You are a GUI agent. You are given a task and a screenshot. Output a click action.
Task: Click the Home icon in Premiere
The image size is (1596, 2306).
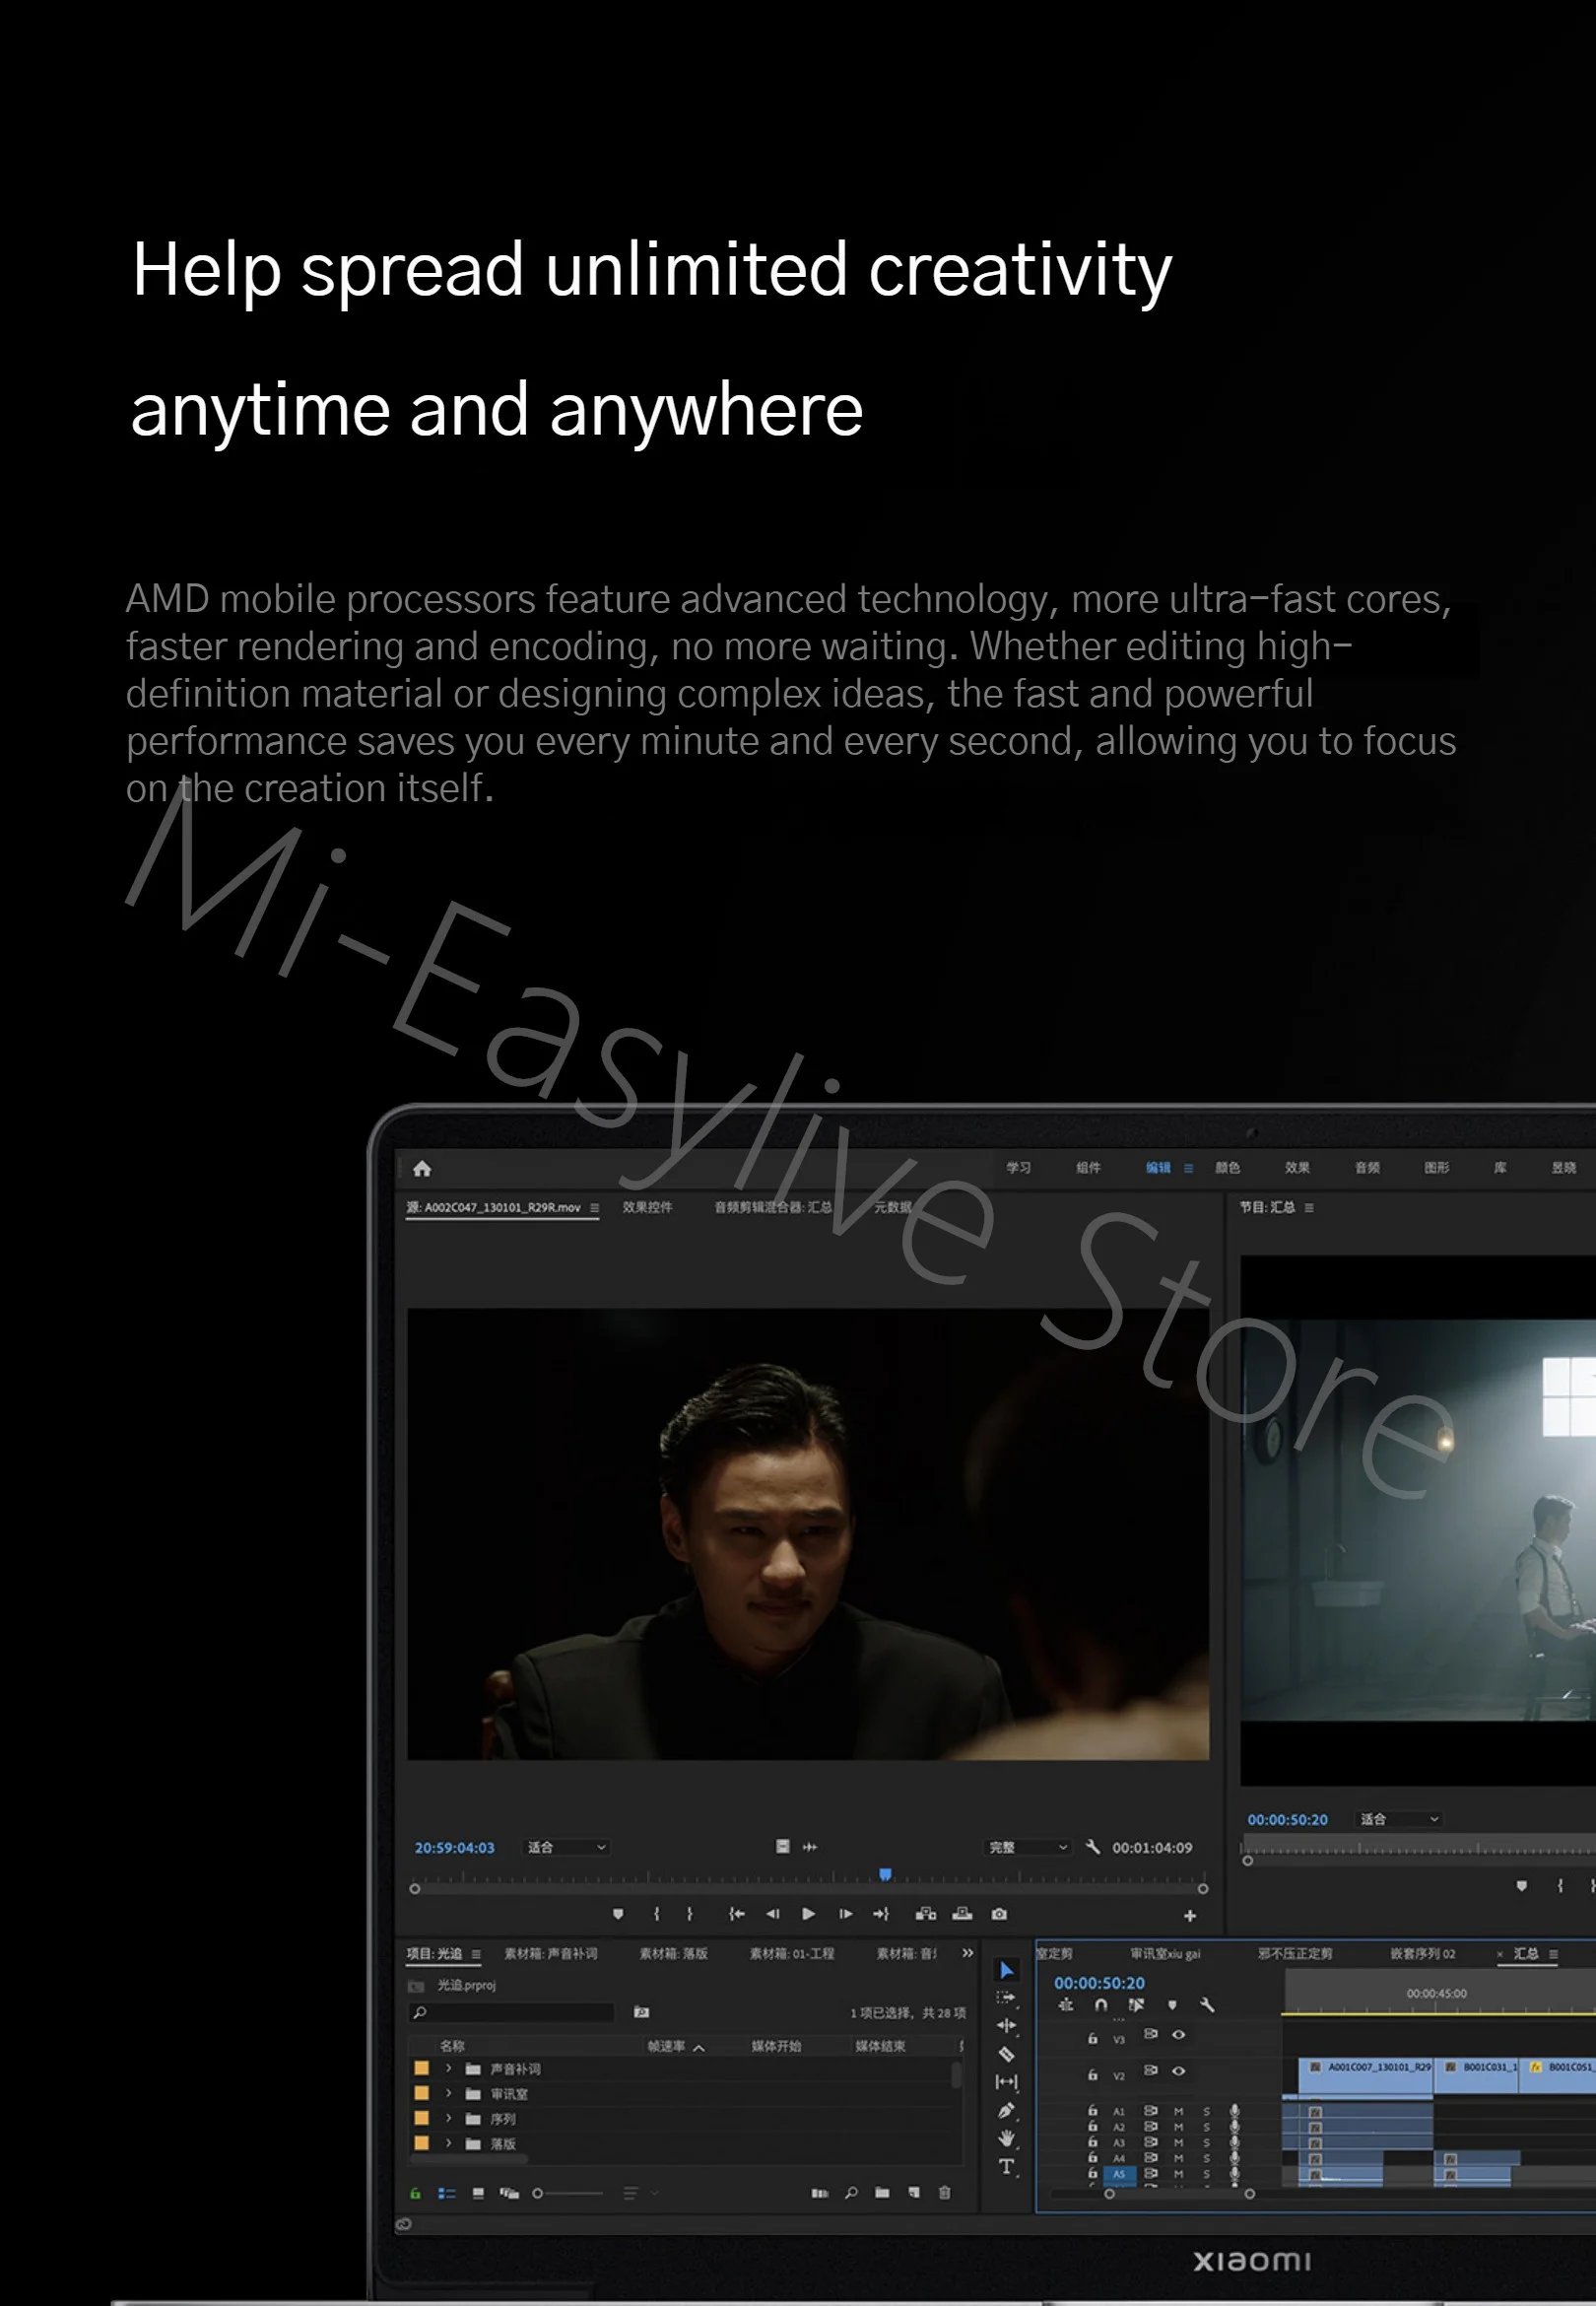422,1168
